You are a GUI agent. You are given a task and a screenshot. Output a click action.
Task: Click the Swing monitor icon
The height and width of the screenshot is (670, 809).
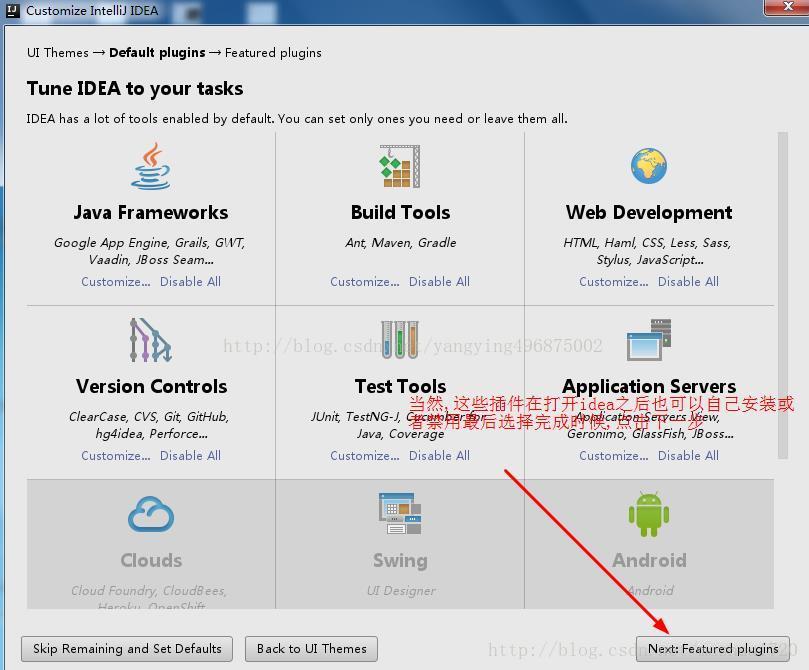(399, 515)
